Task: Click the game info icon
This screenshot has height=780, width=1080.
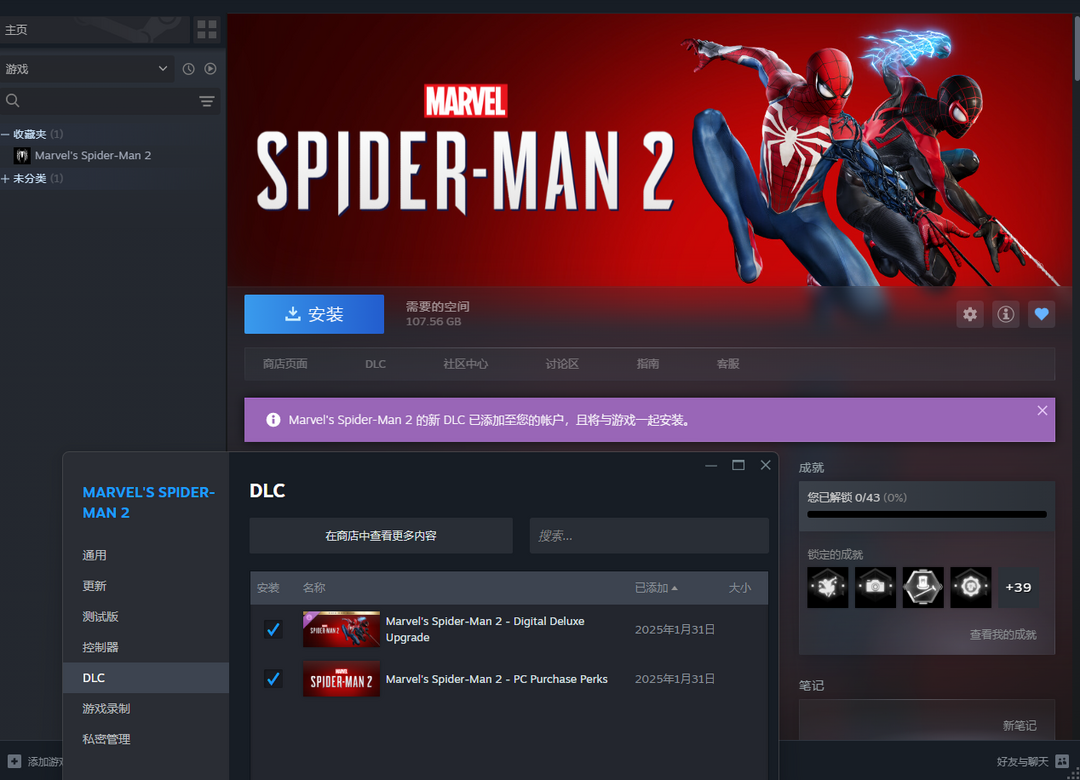Action: click(1005, 314)
